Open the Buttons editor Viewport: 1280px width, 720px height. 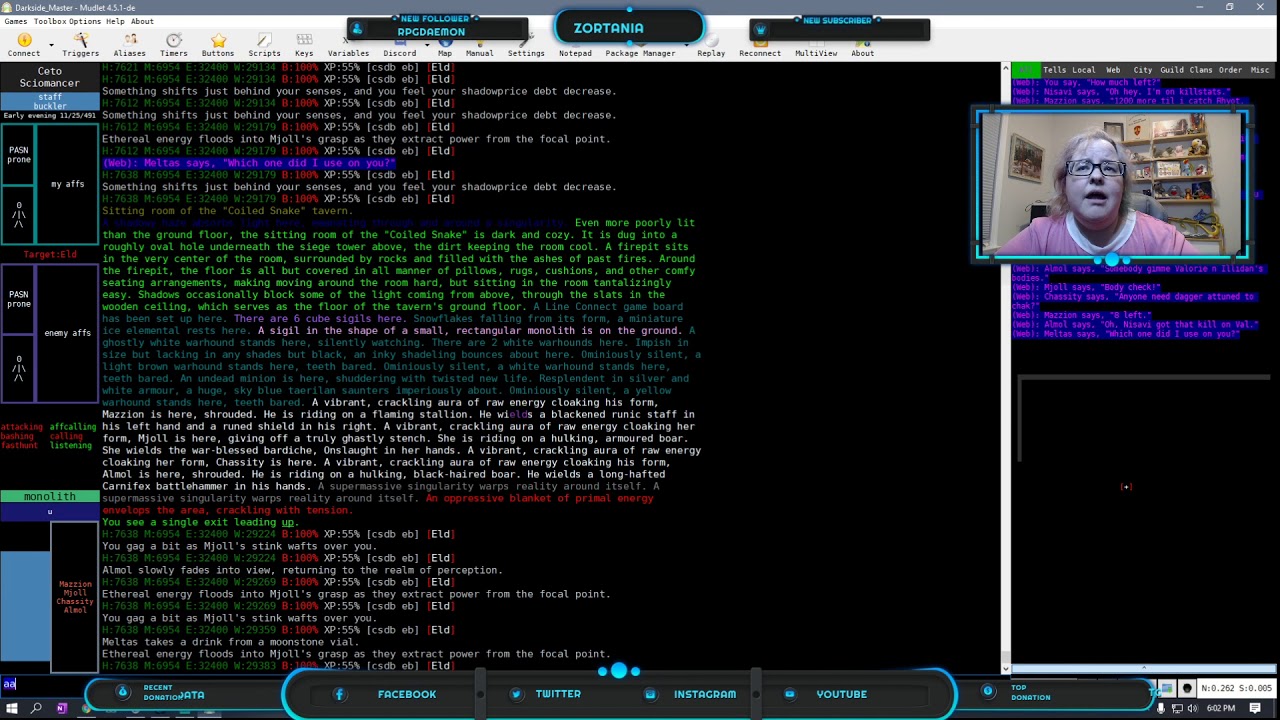pyautogui.click(x=218, y=45)
